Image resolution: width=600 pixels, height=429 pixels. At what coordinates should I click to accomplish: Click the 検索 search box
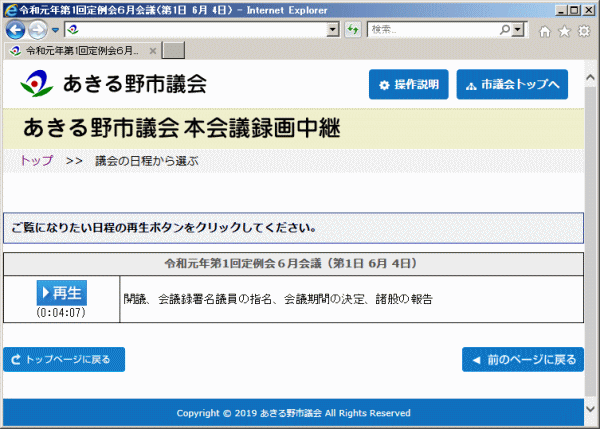click(433, 29)
